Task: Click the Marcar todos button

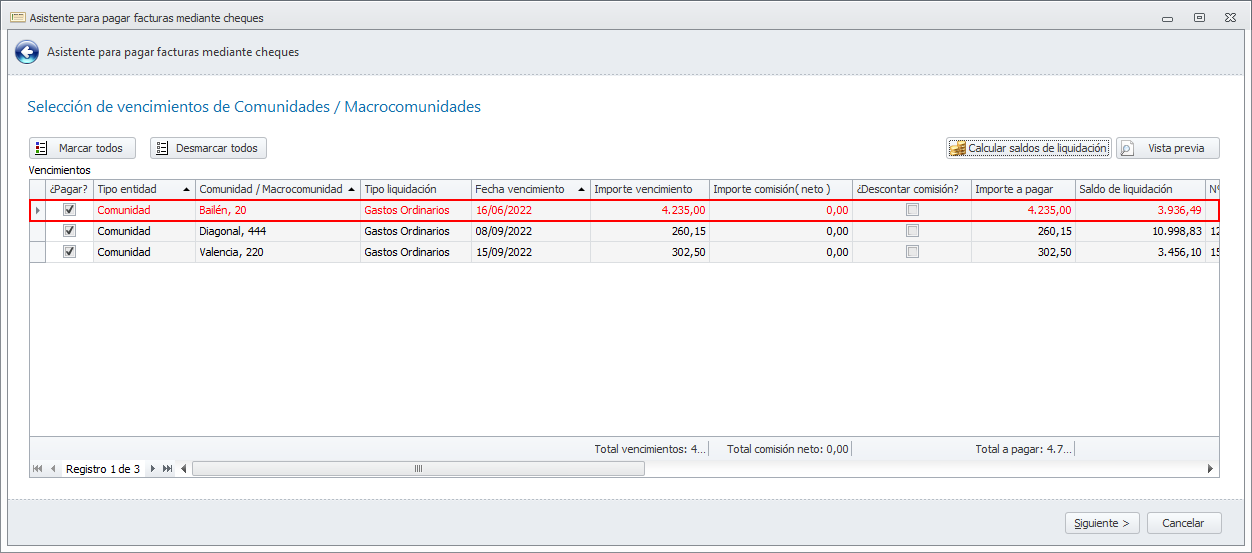Action: click(x=82, y=148)
